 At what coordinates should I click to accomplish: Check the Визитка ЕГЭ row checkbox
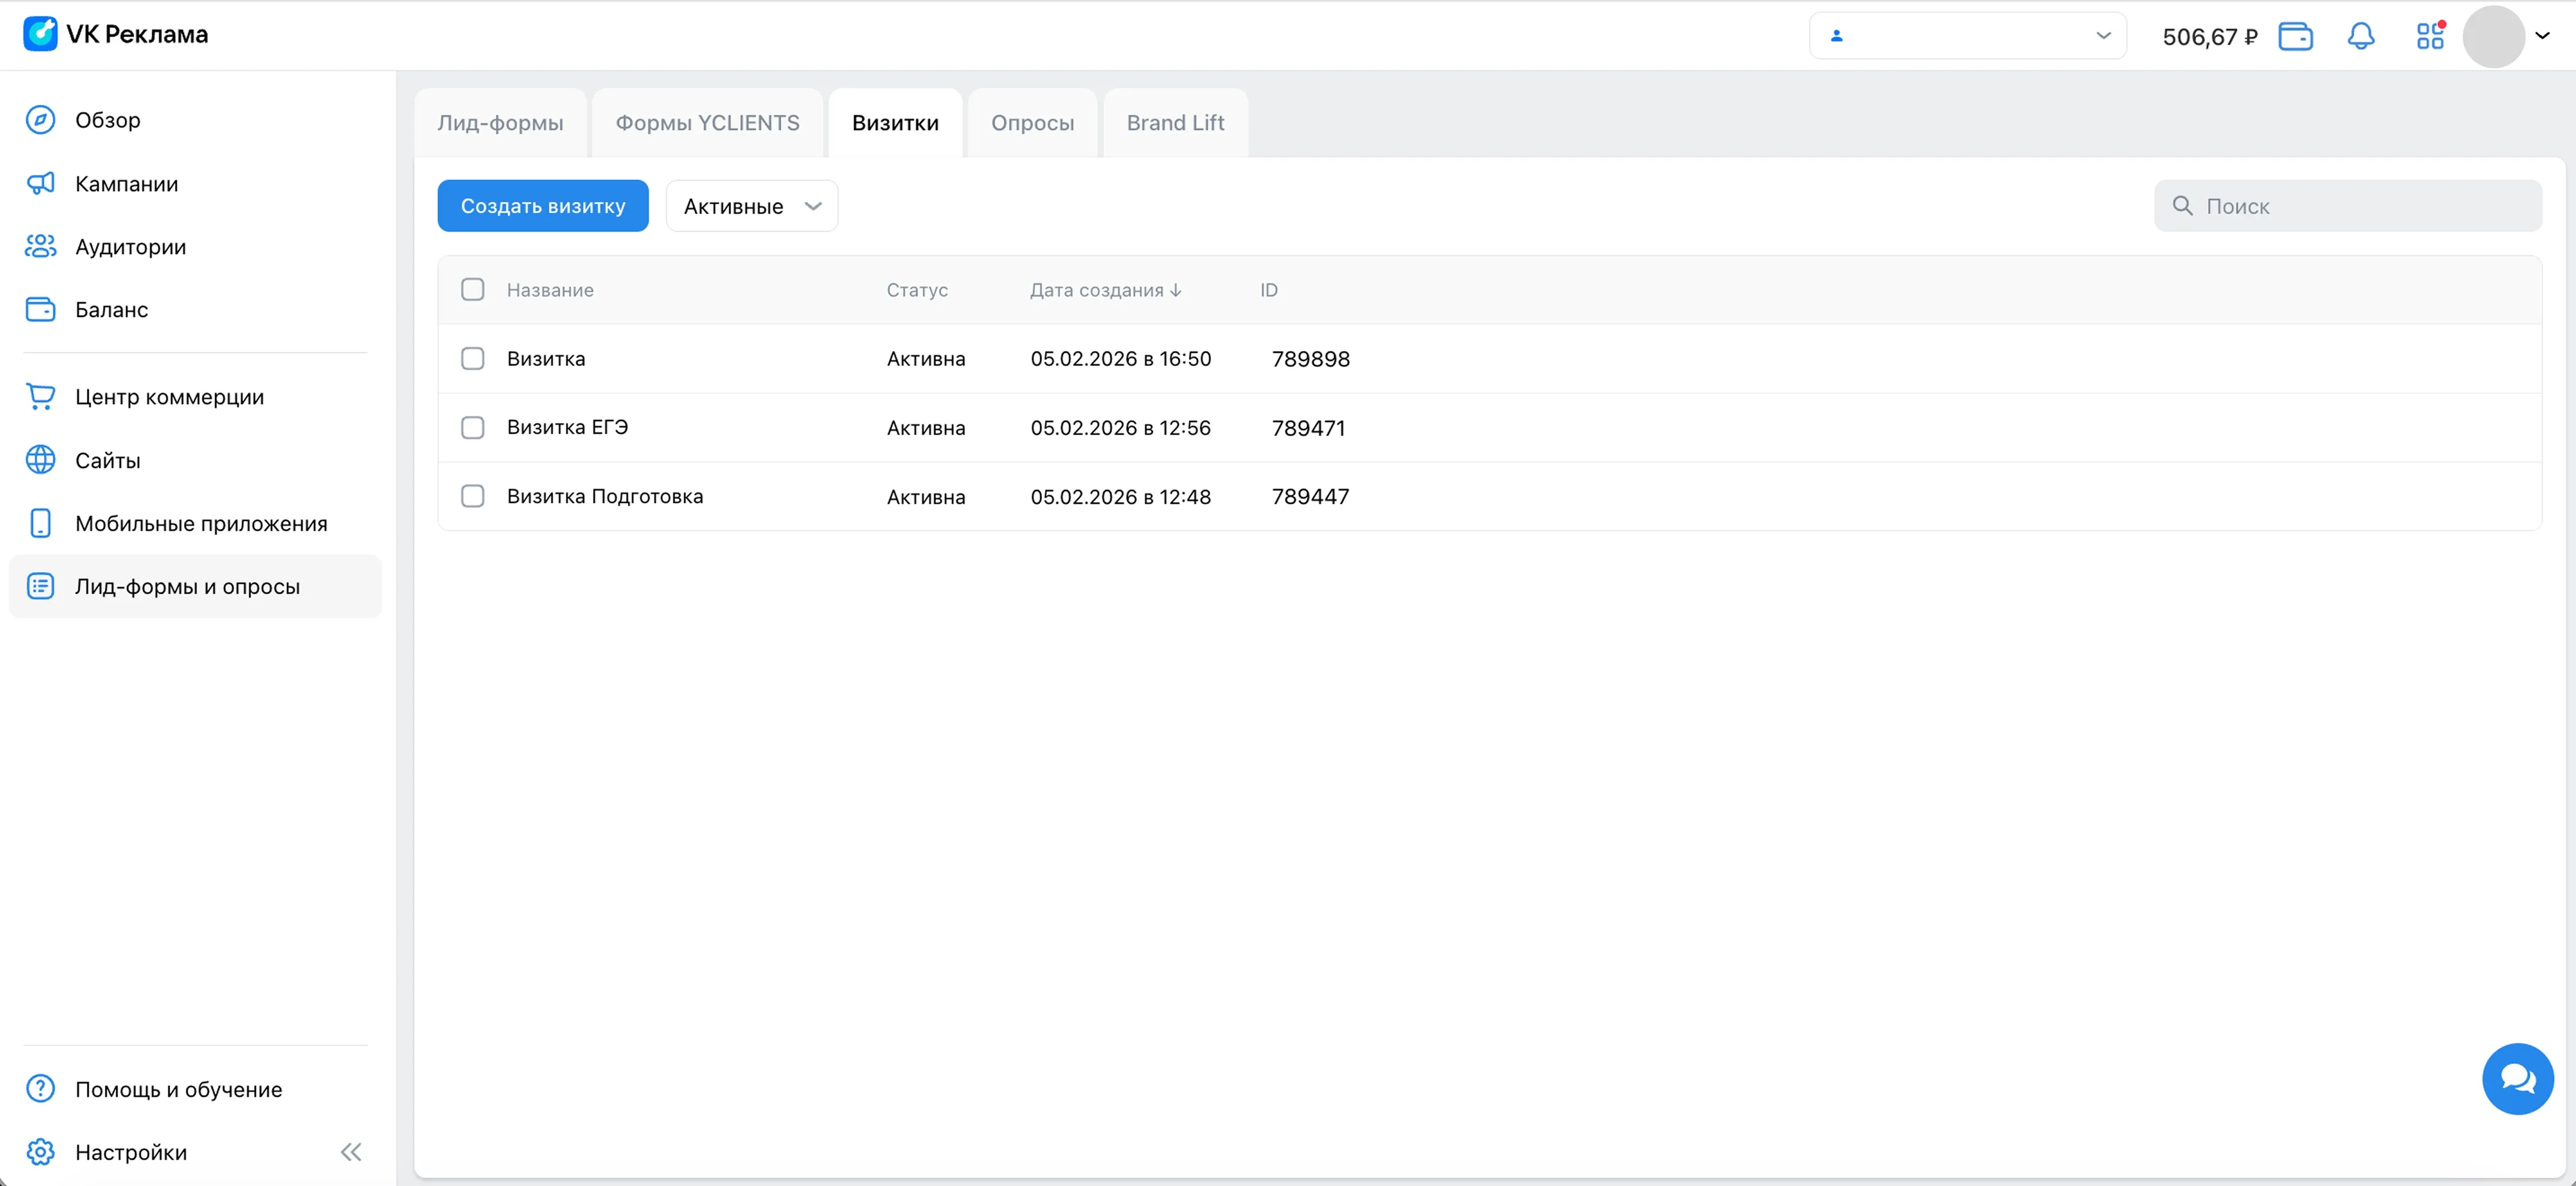click(x=472, y=428)
